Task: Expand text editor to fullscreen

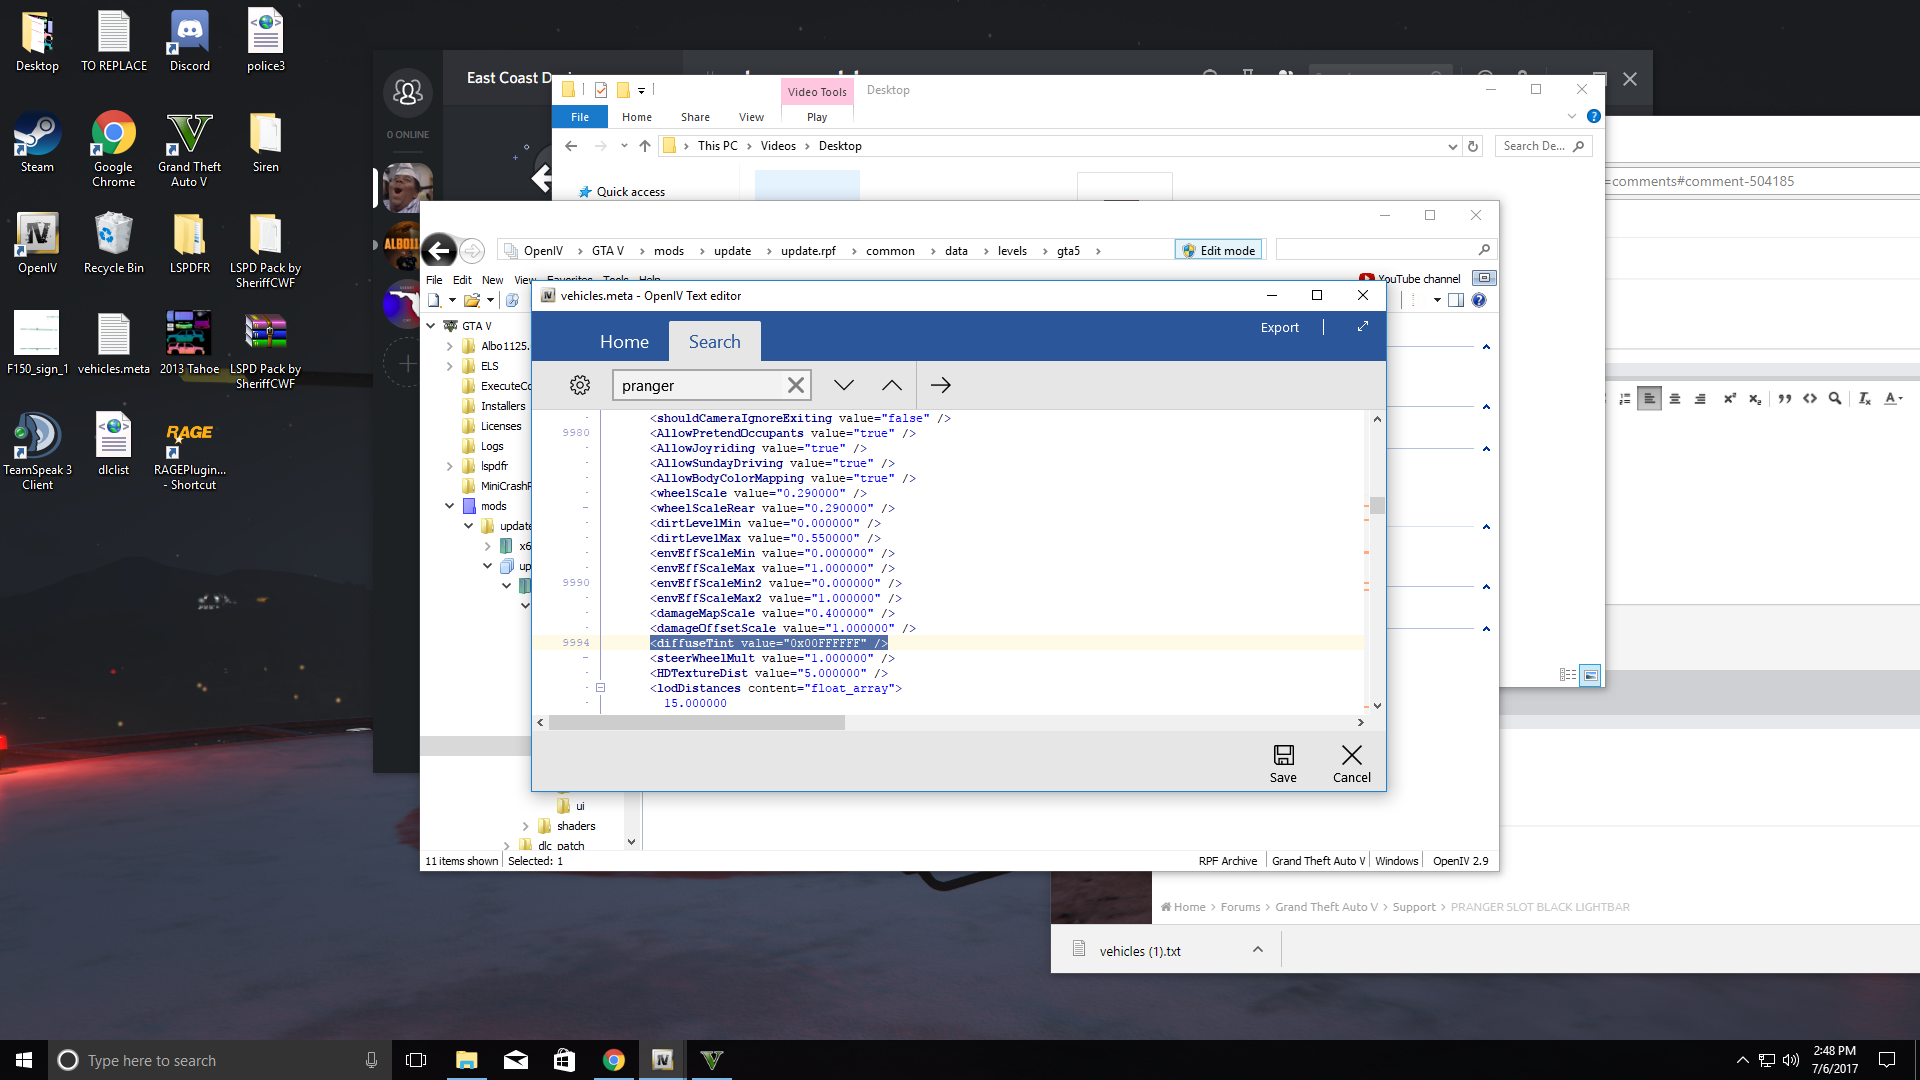Action: [x=1362, y=327]
